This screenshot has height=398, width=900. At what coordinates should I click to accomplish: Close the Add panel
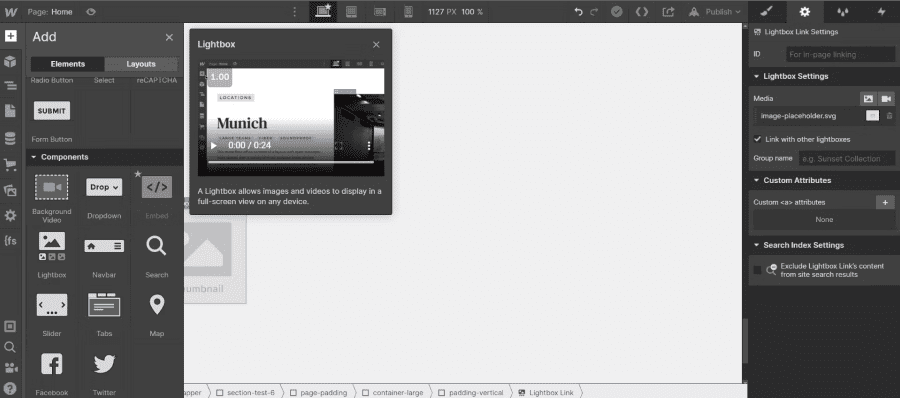[169, 37]
